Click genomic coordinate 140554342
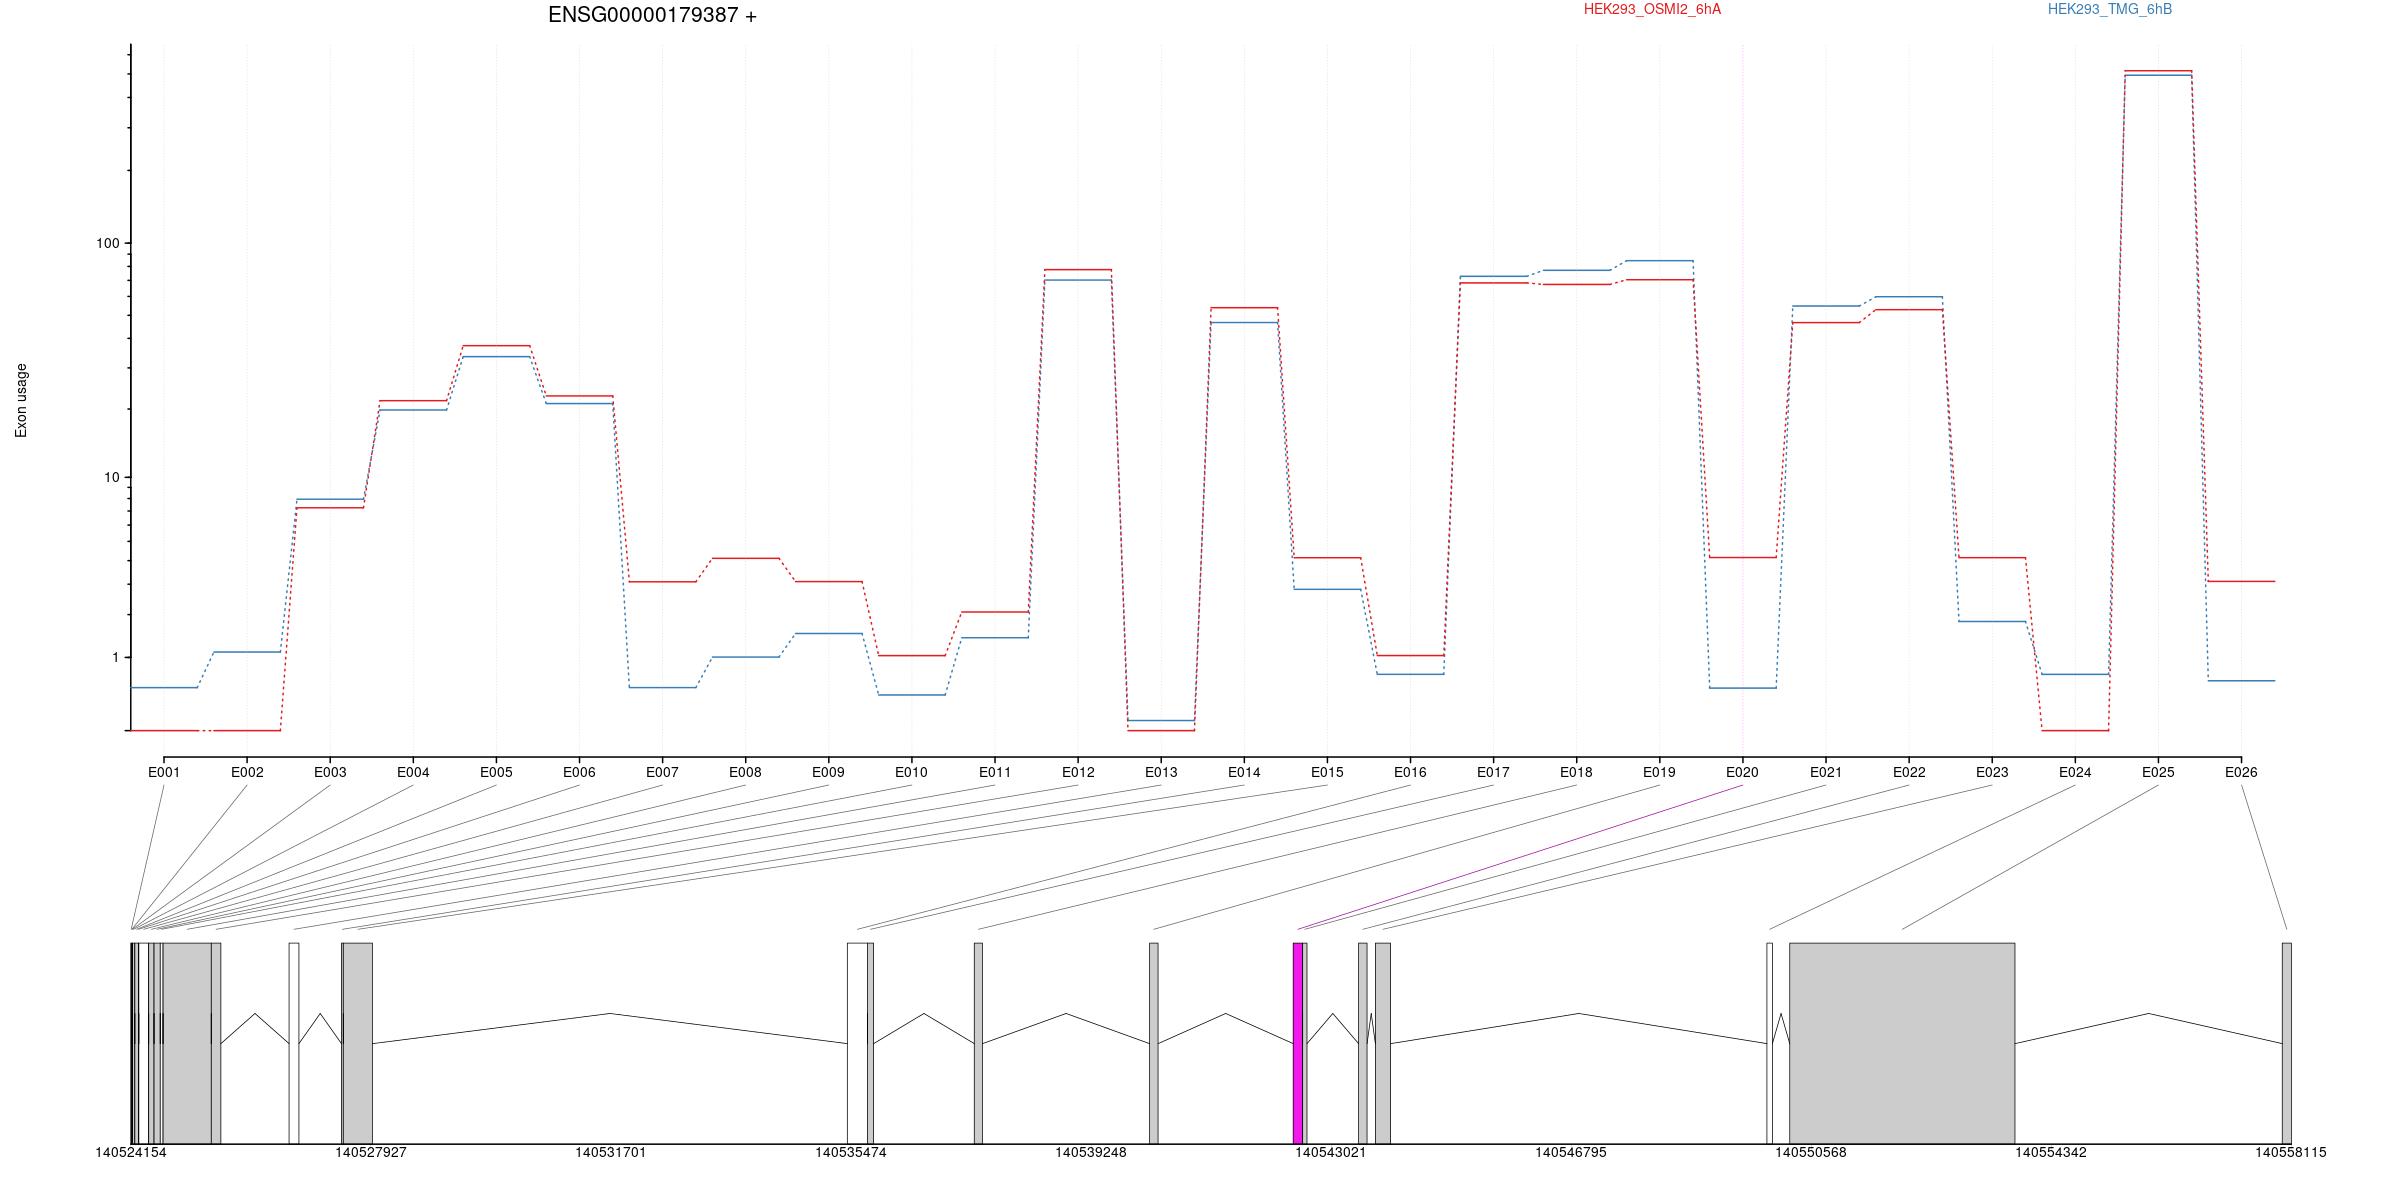Viewport: 2400px width, 1200px height. [x=2051, y=1152]
